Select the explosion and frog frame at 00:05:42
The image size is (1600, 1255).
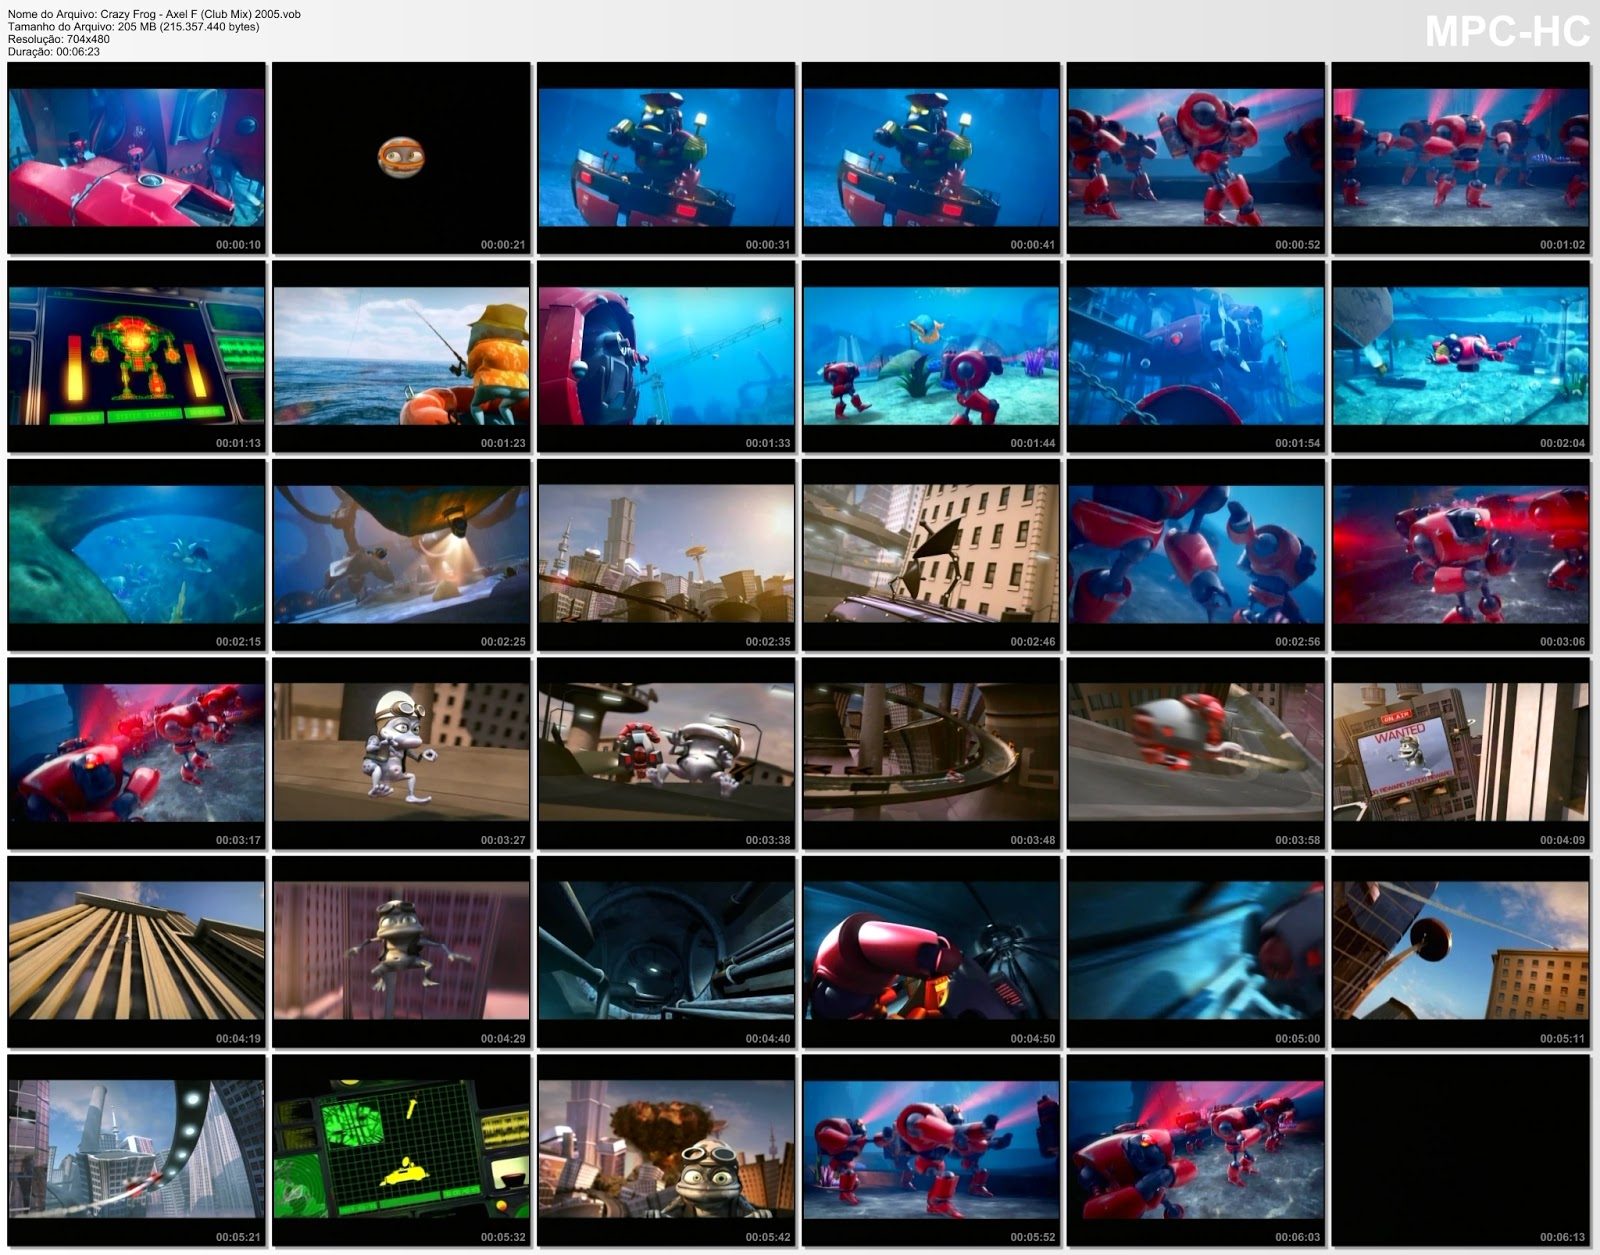[666, 1151]
